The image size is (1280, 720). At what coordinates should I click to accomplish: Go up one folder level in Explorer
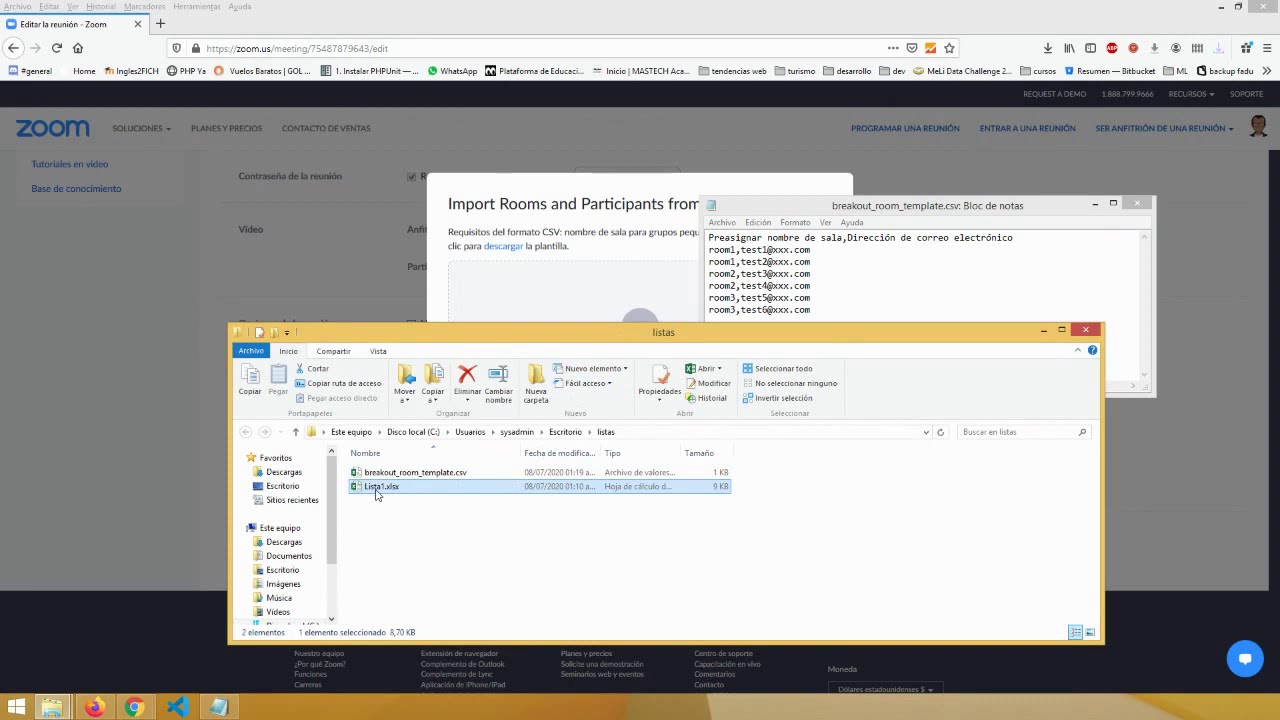tap(295, 432)
